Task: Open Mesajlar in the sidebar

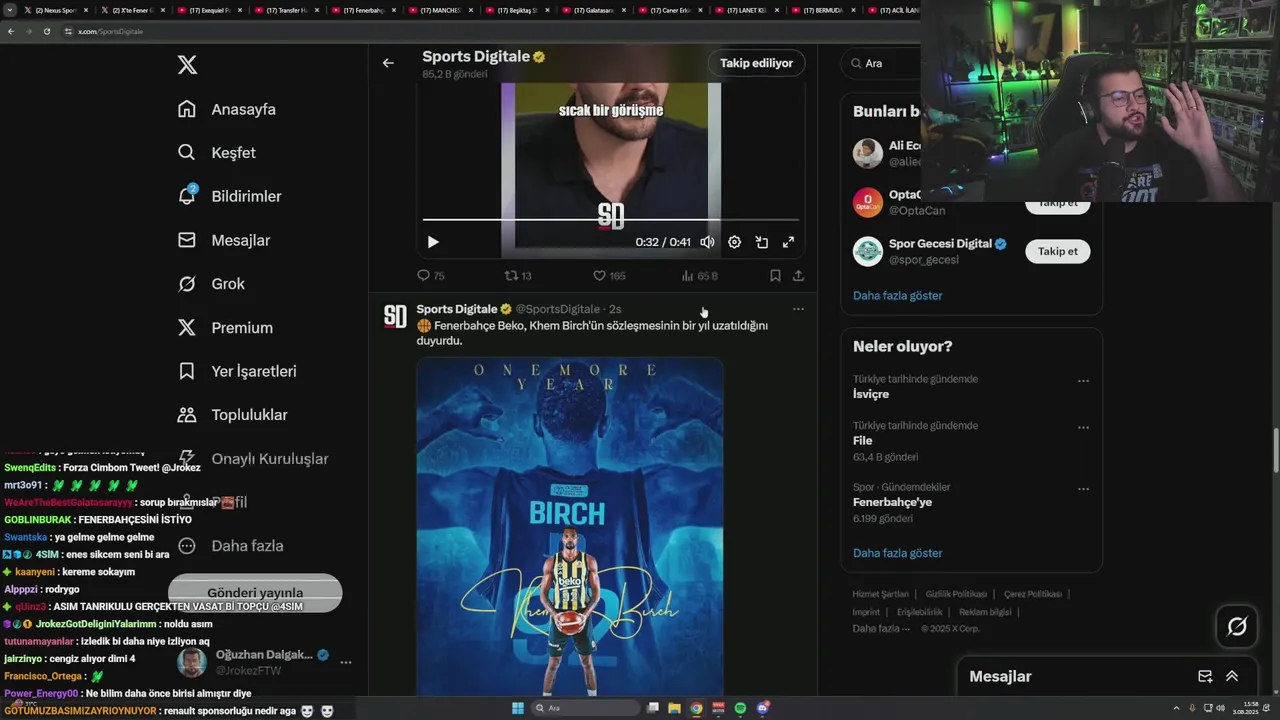Action: click(224, 240)
